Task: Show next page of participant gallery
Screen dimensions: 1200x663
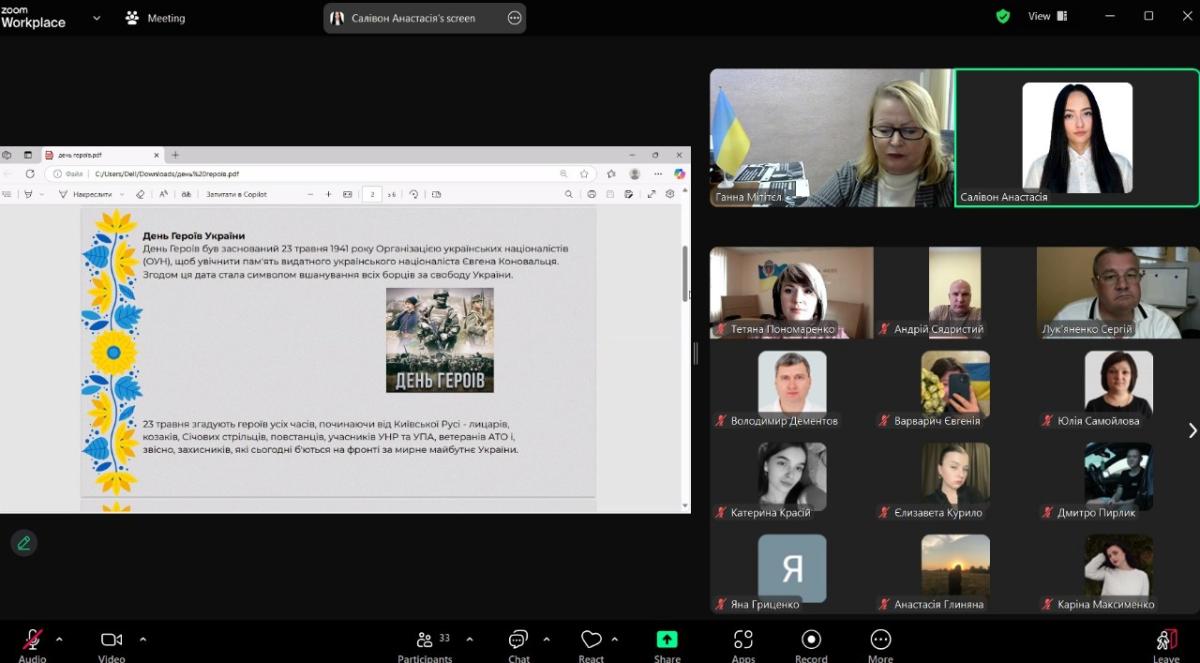Action: 1191,430
